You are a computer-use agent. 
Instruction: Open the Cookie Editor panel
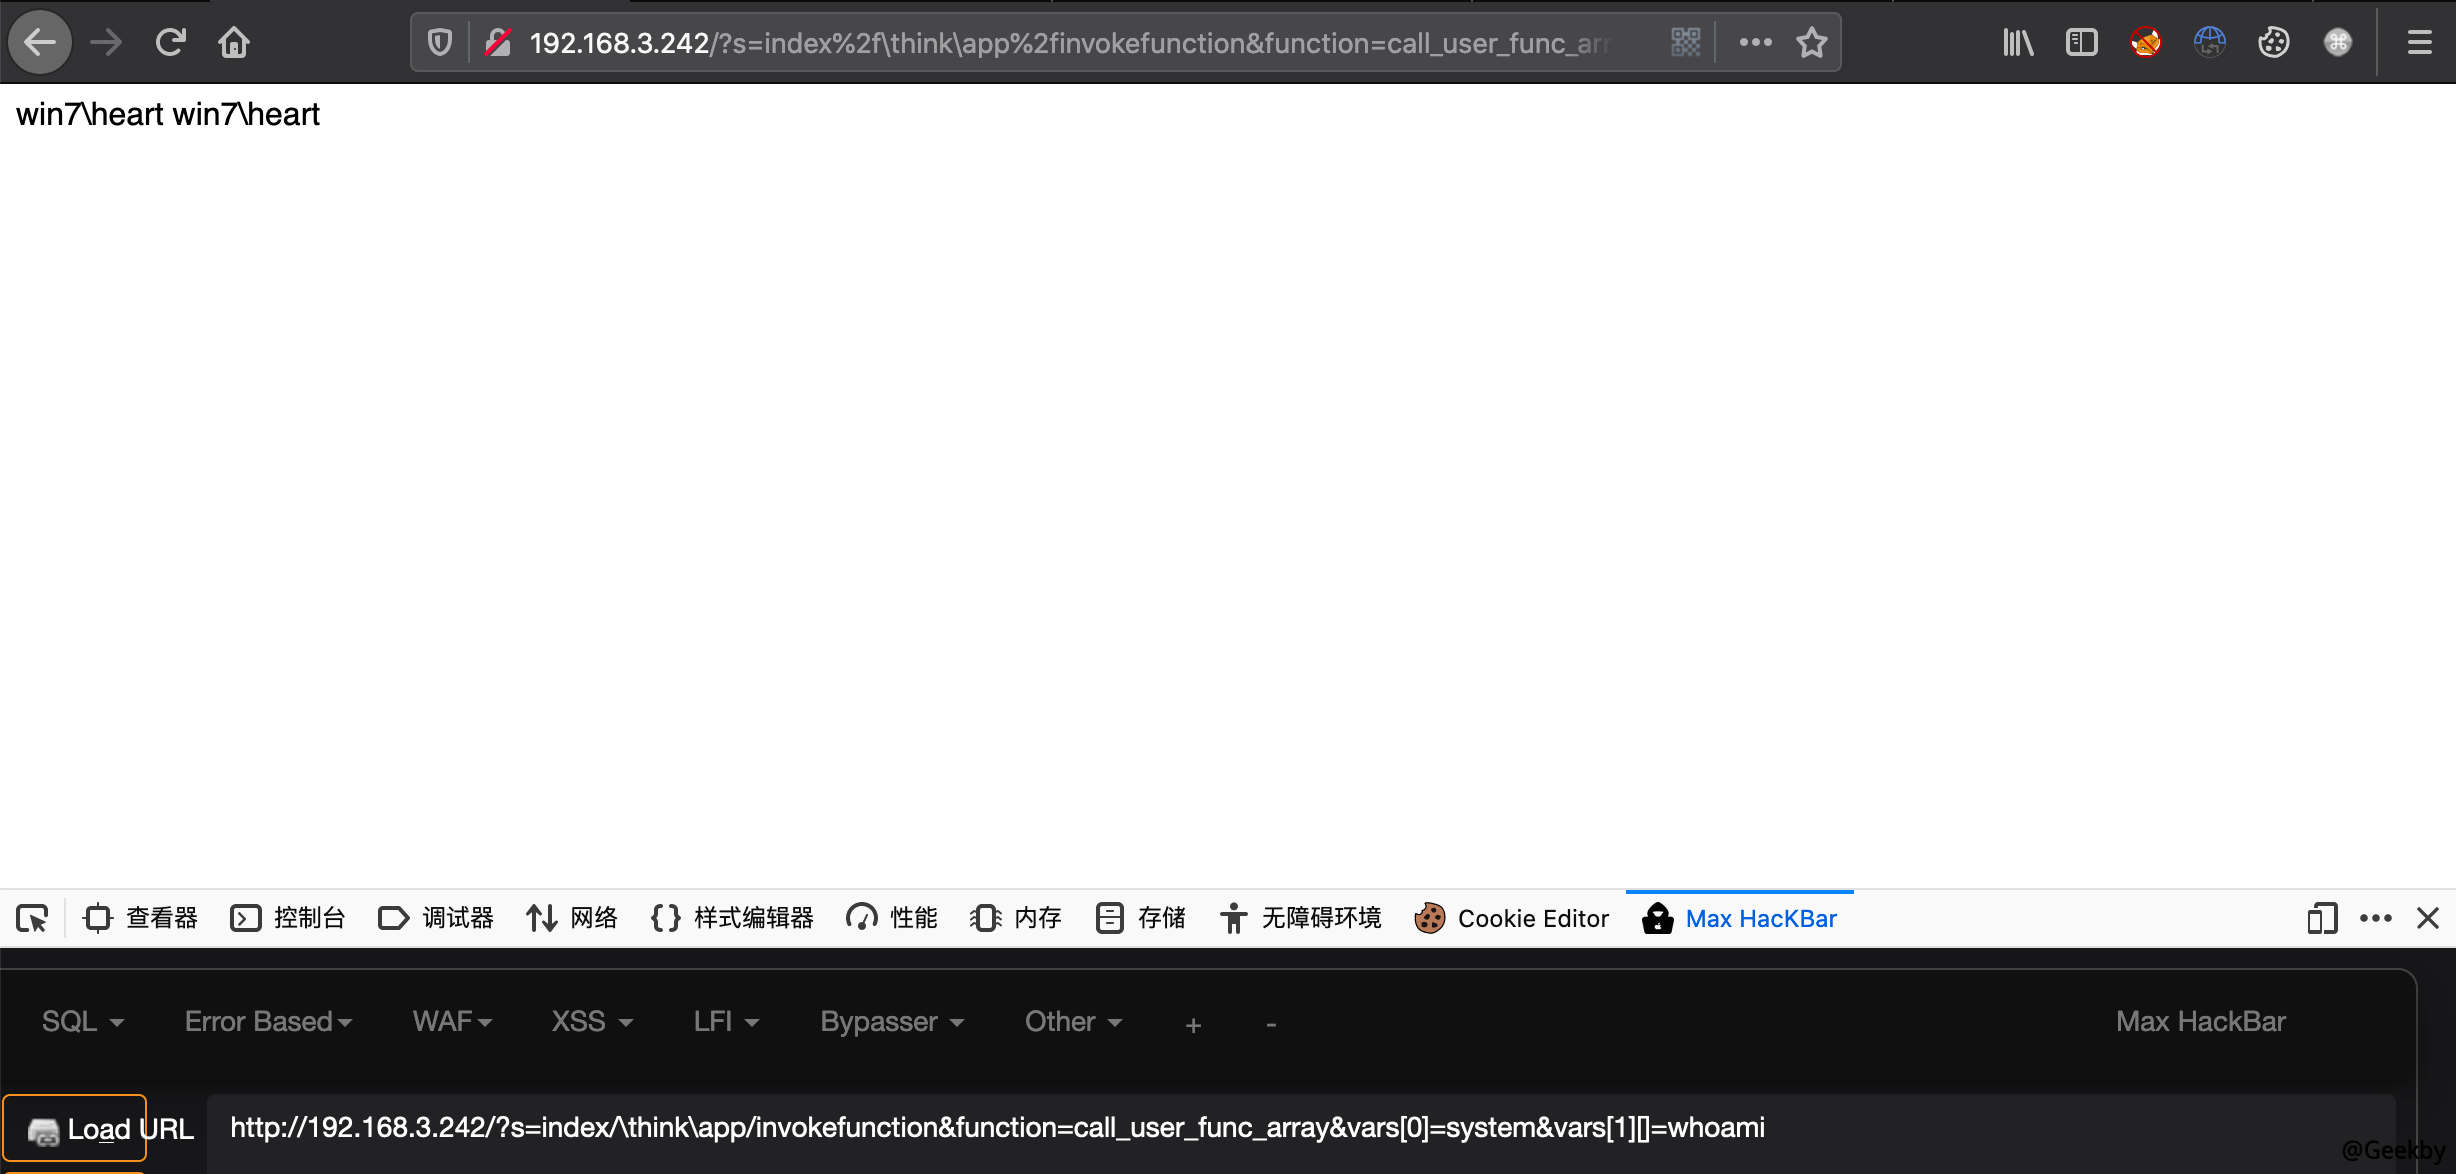coord(1512,918)
